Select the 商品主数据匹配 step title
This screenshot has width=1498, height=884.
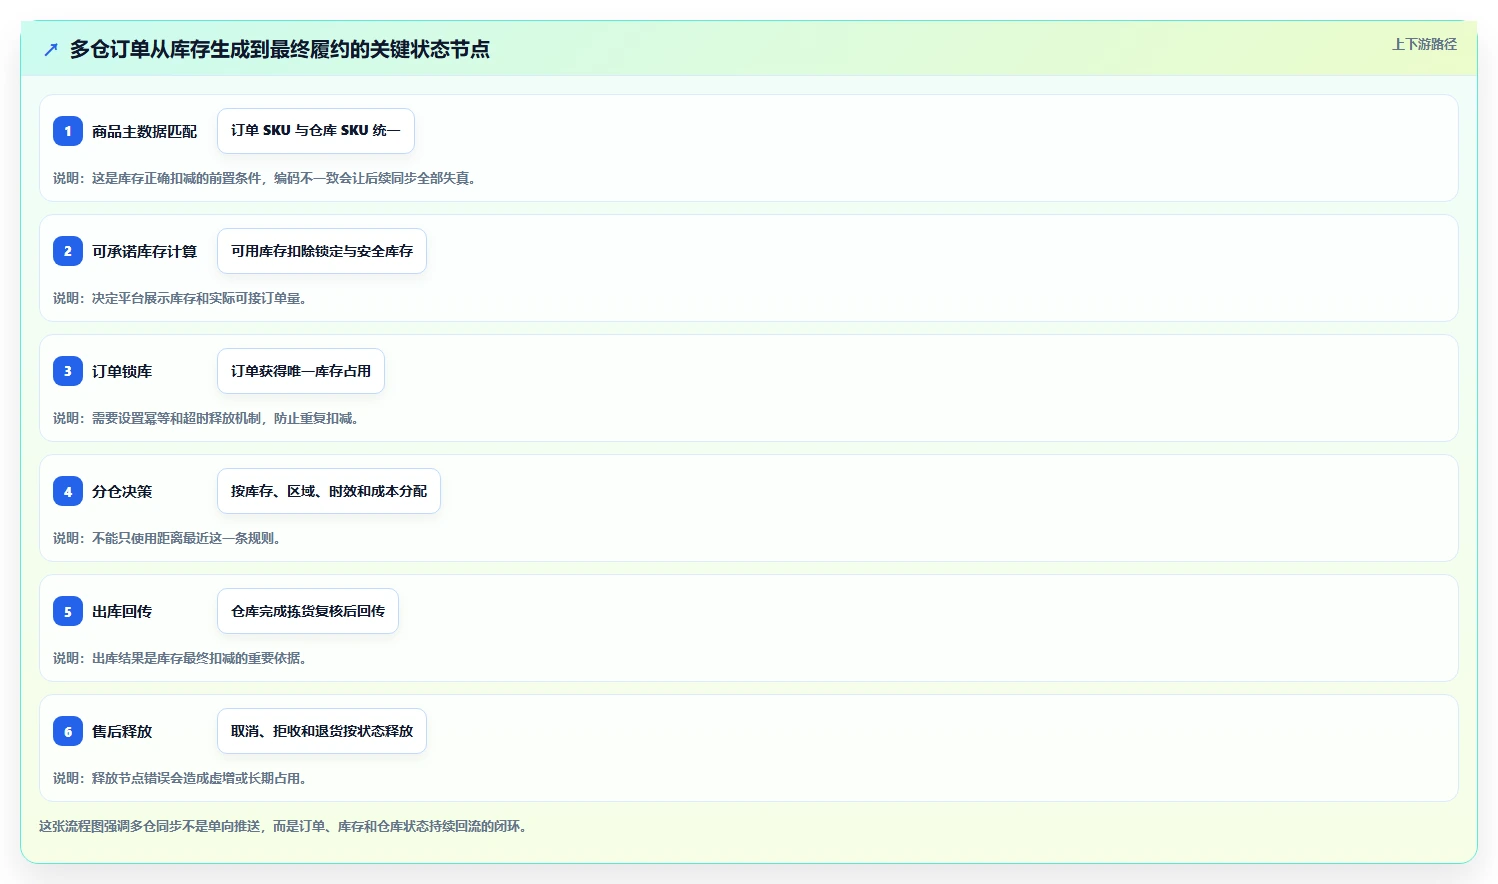[144, 131]
